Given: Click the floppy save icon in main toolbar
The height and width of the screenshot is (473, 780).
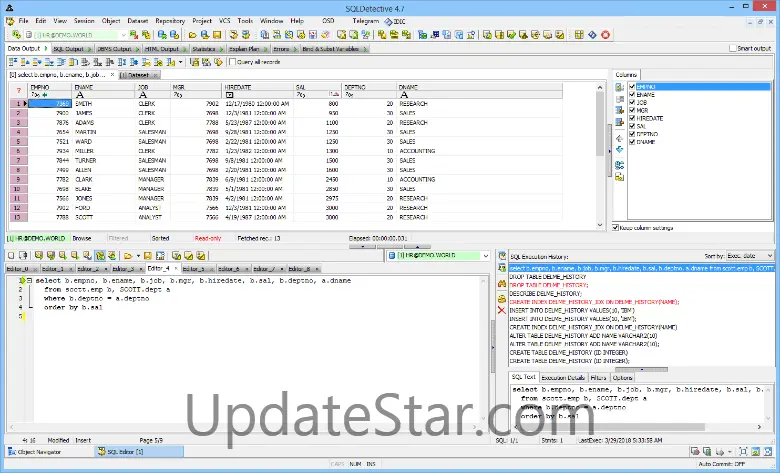Looking at the screenshot, I should pos(217,35).
